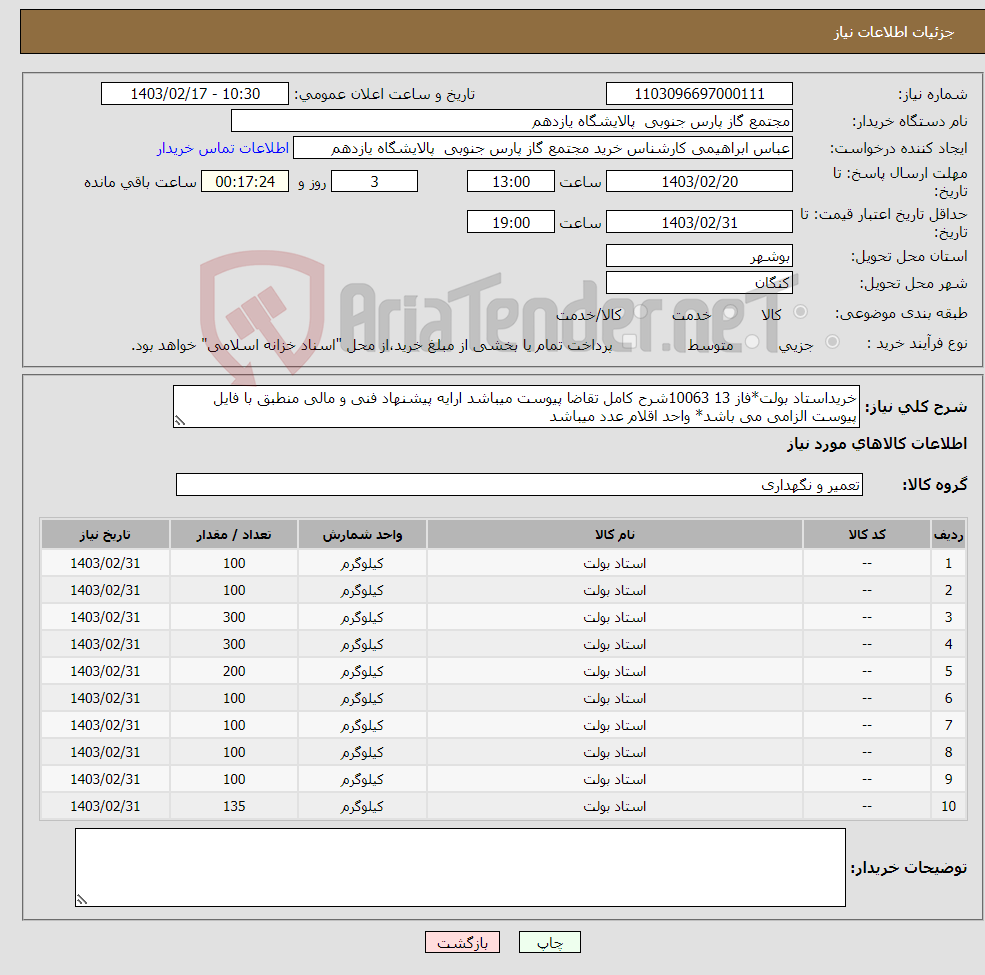Viewport: 985px width, 975px height.
Task: Click the general need description text area
Action: (516, 407)
